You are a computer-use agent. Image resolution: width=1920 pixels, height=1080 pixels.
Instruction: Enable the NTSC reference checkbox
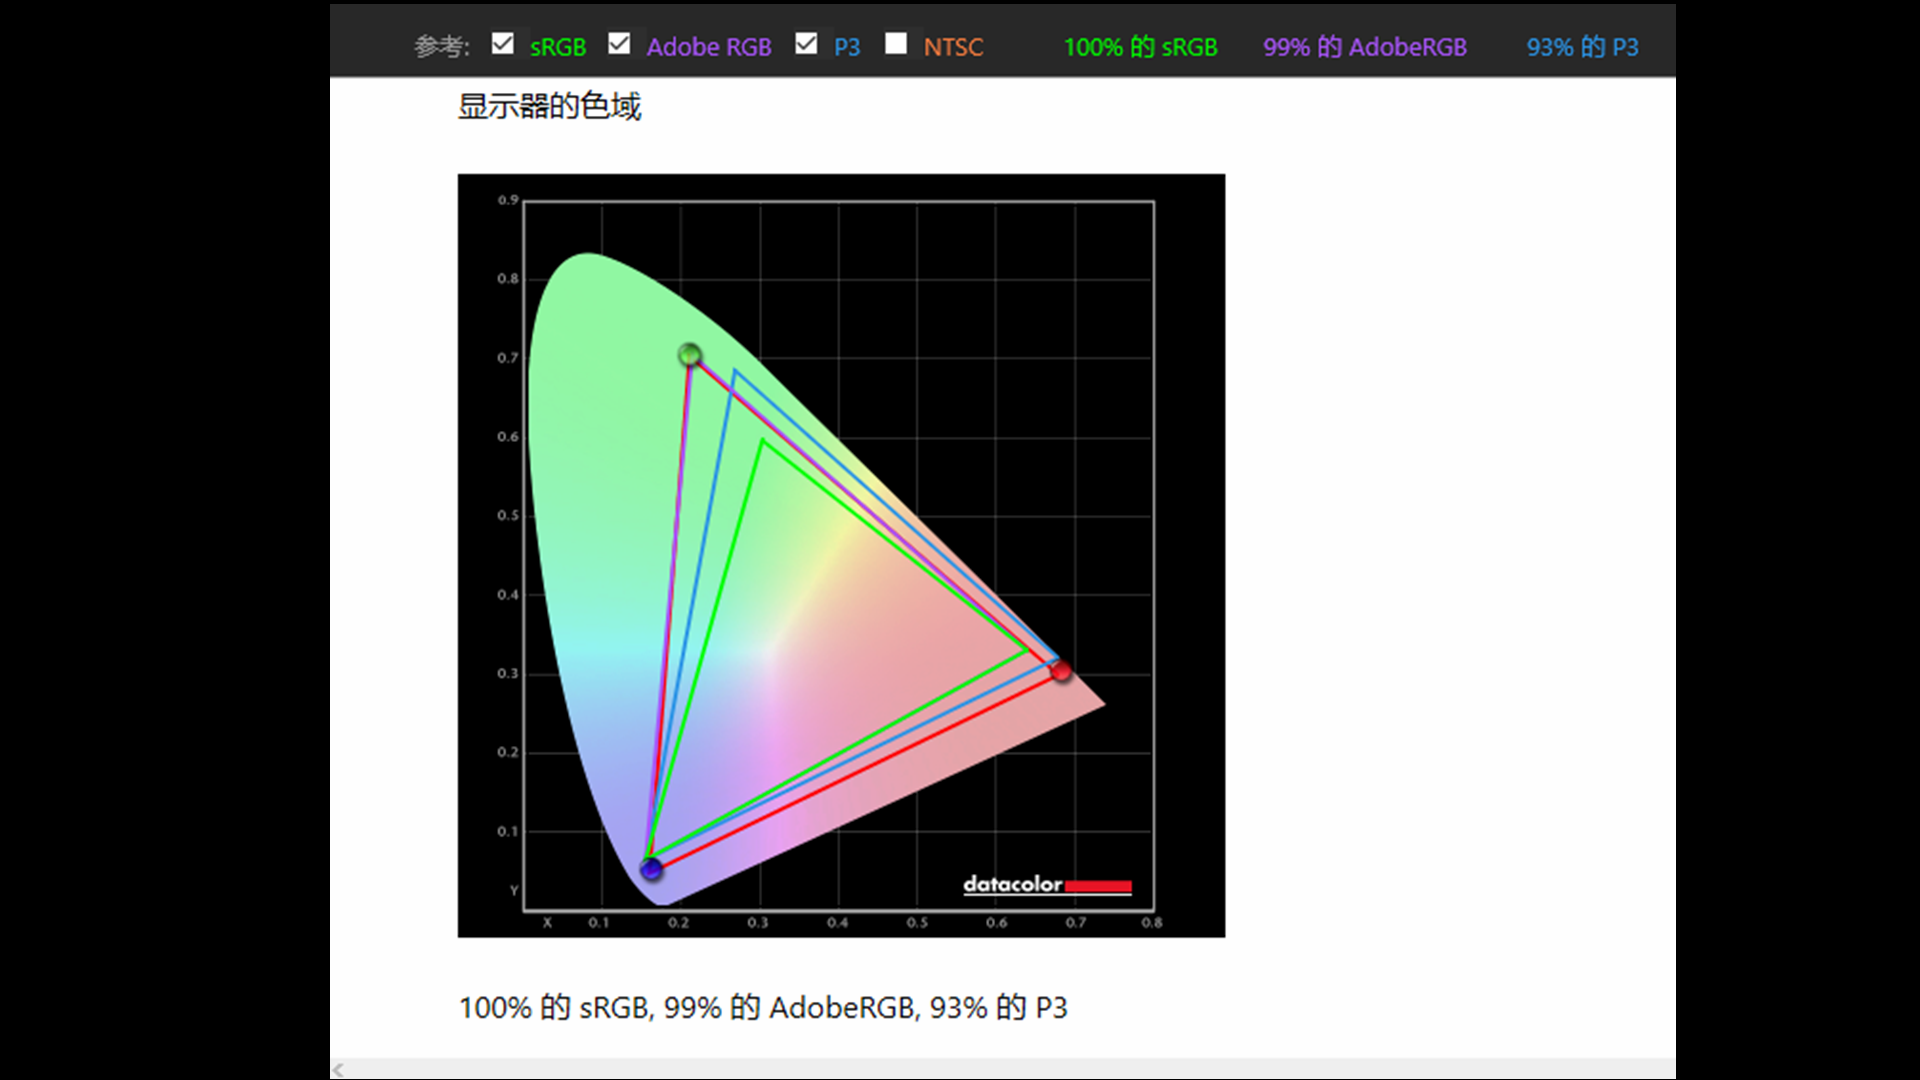(x=896, y=44)
